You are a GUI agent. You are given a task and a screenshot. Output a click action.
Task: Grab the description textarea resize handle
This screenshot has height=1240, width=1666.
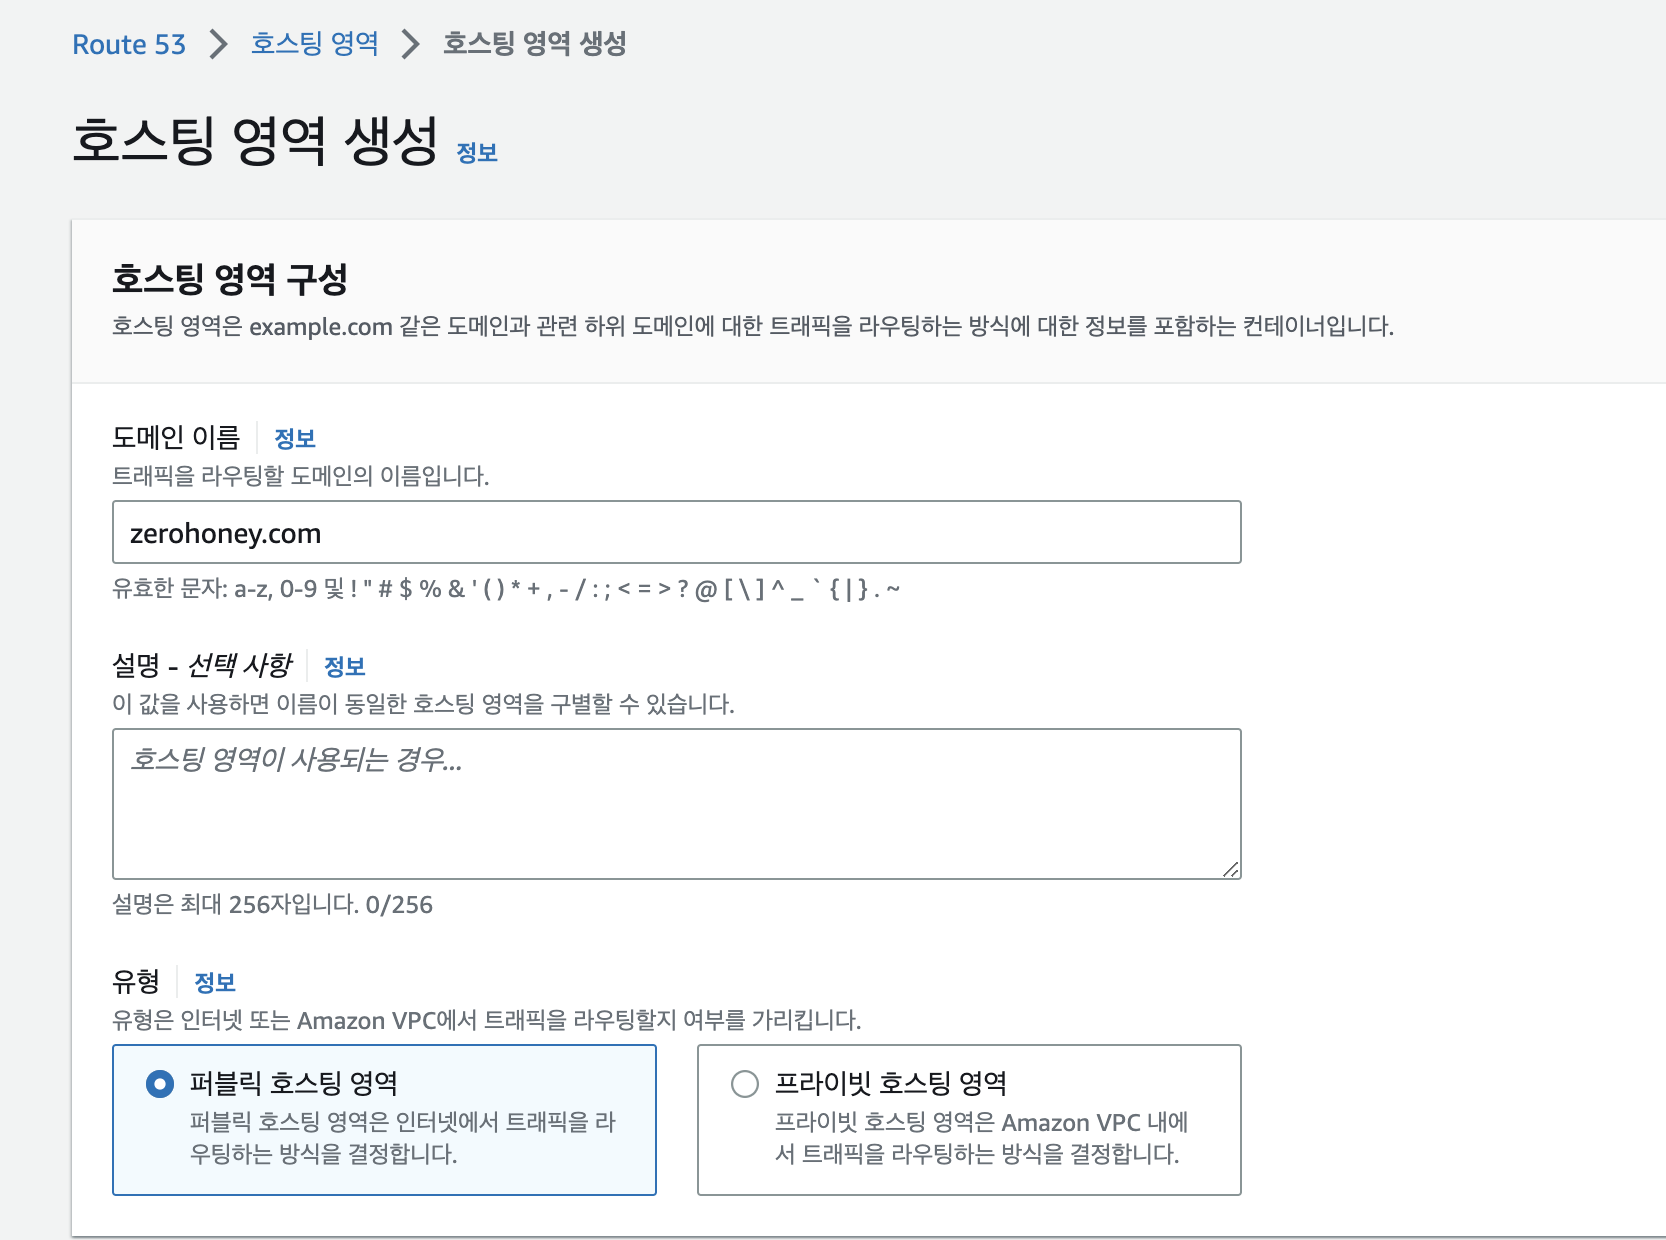1231,870
